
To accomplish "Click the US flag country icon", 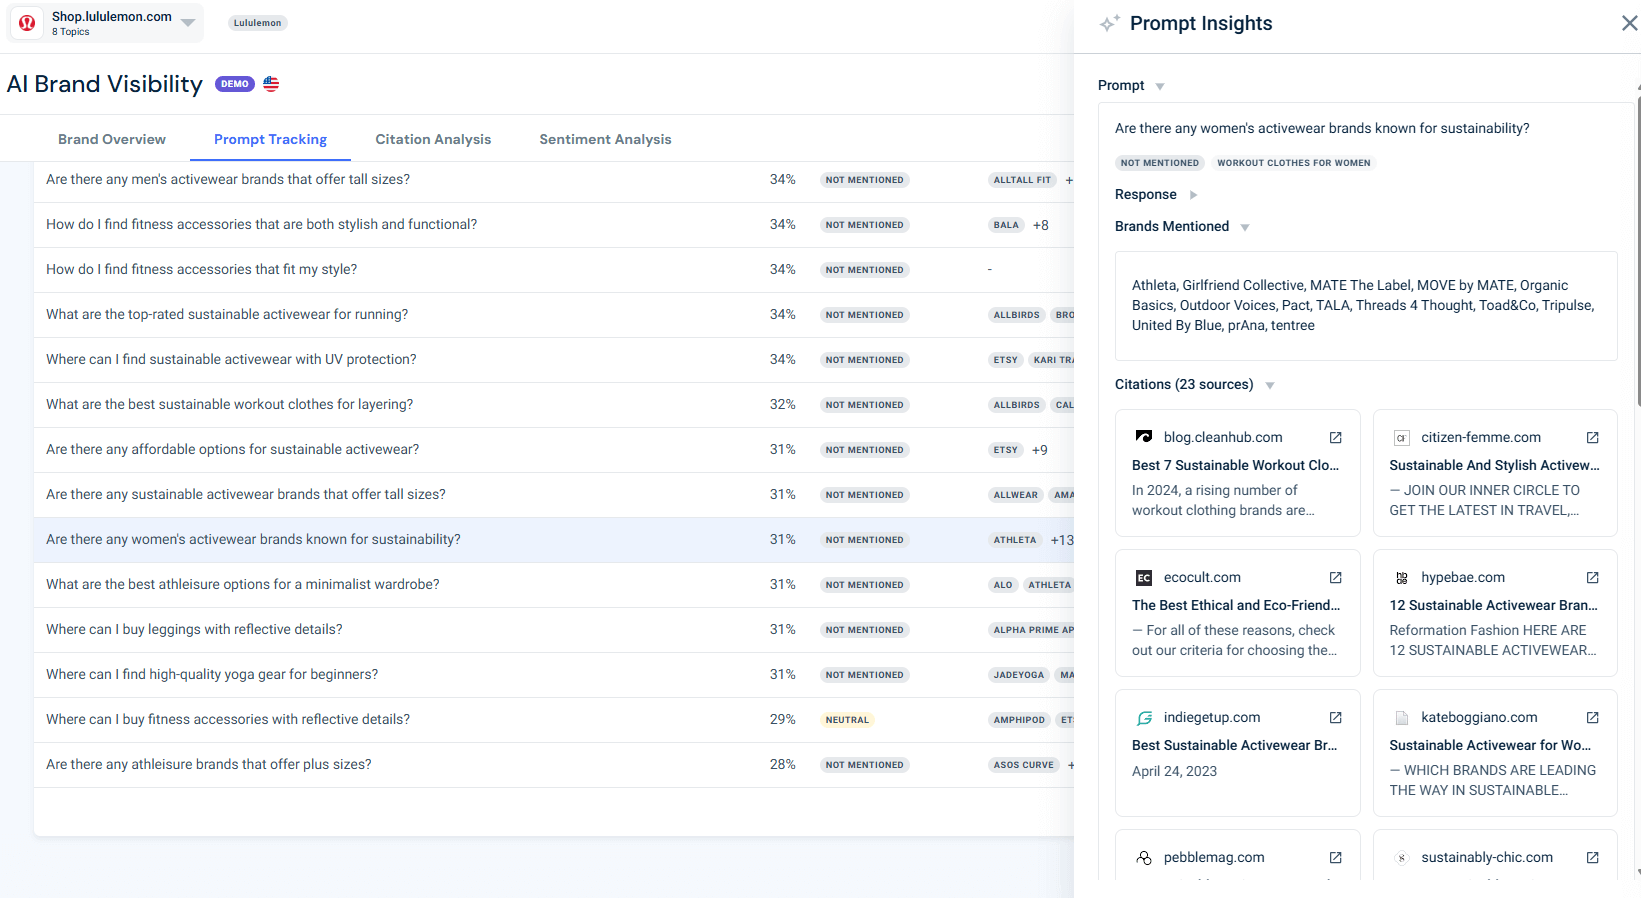I will click(271, 84).
